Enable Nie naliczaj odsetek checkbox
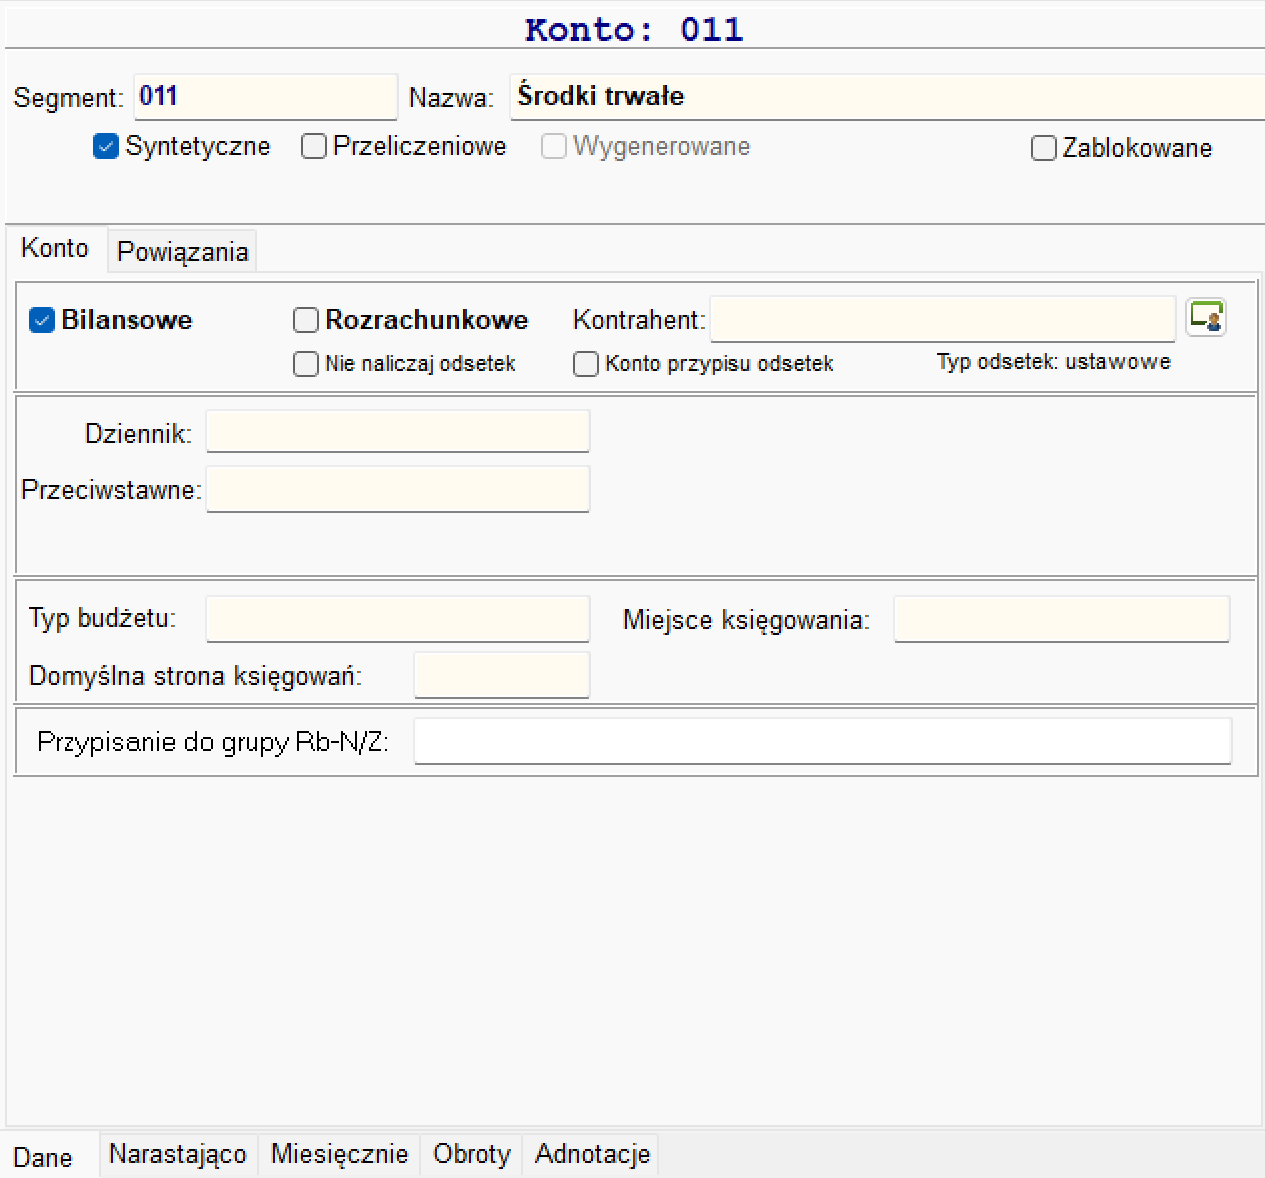This screenshot has height=1178, width=1265. click(x=306, y=364)
